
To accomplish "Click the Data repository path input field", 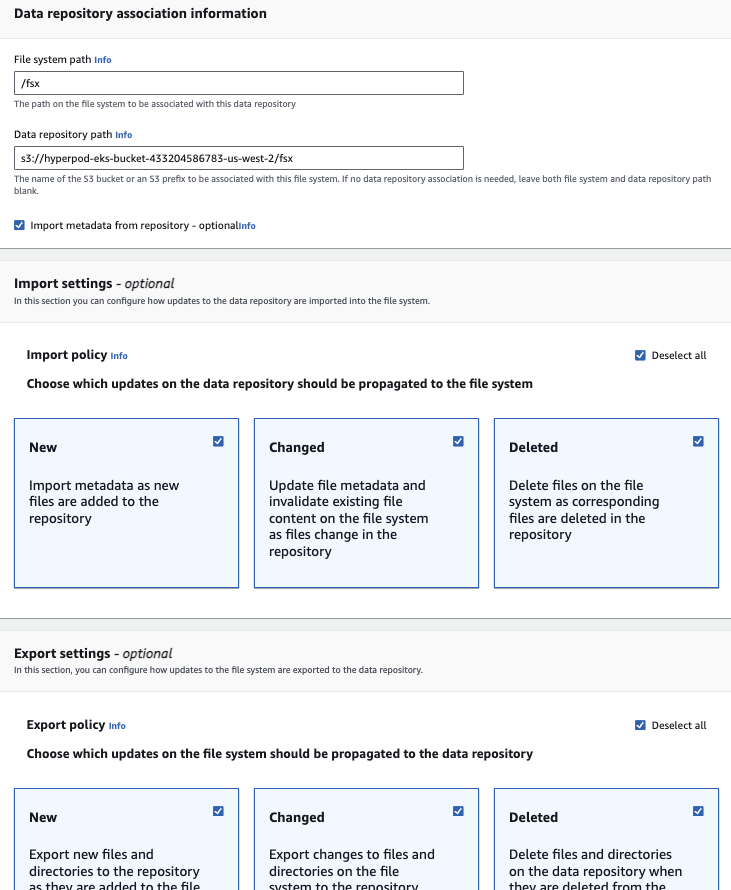I will pos(239,158).
